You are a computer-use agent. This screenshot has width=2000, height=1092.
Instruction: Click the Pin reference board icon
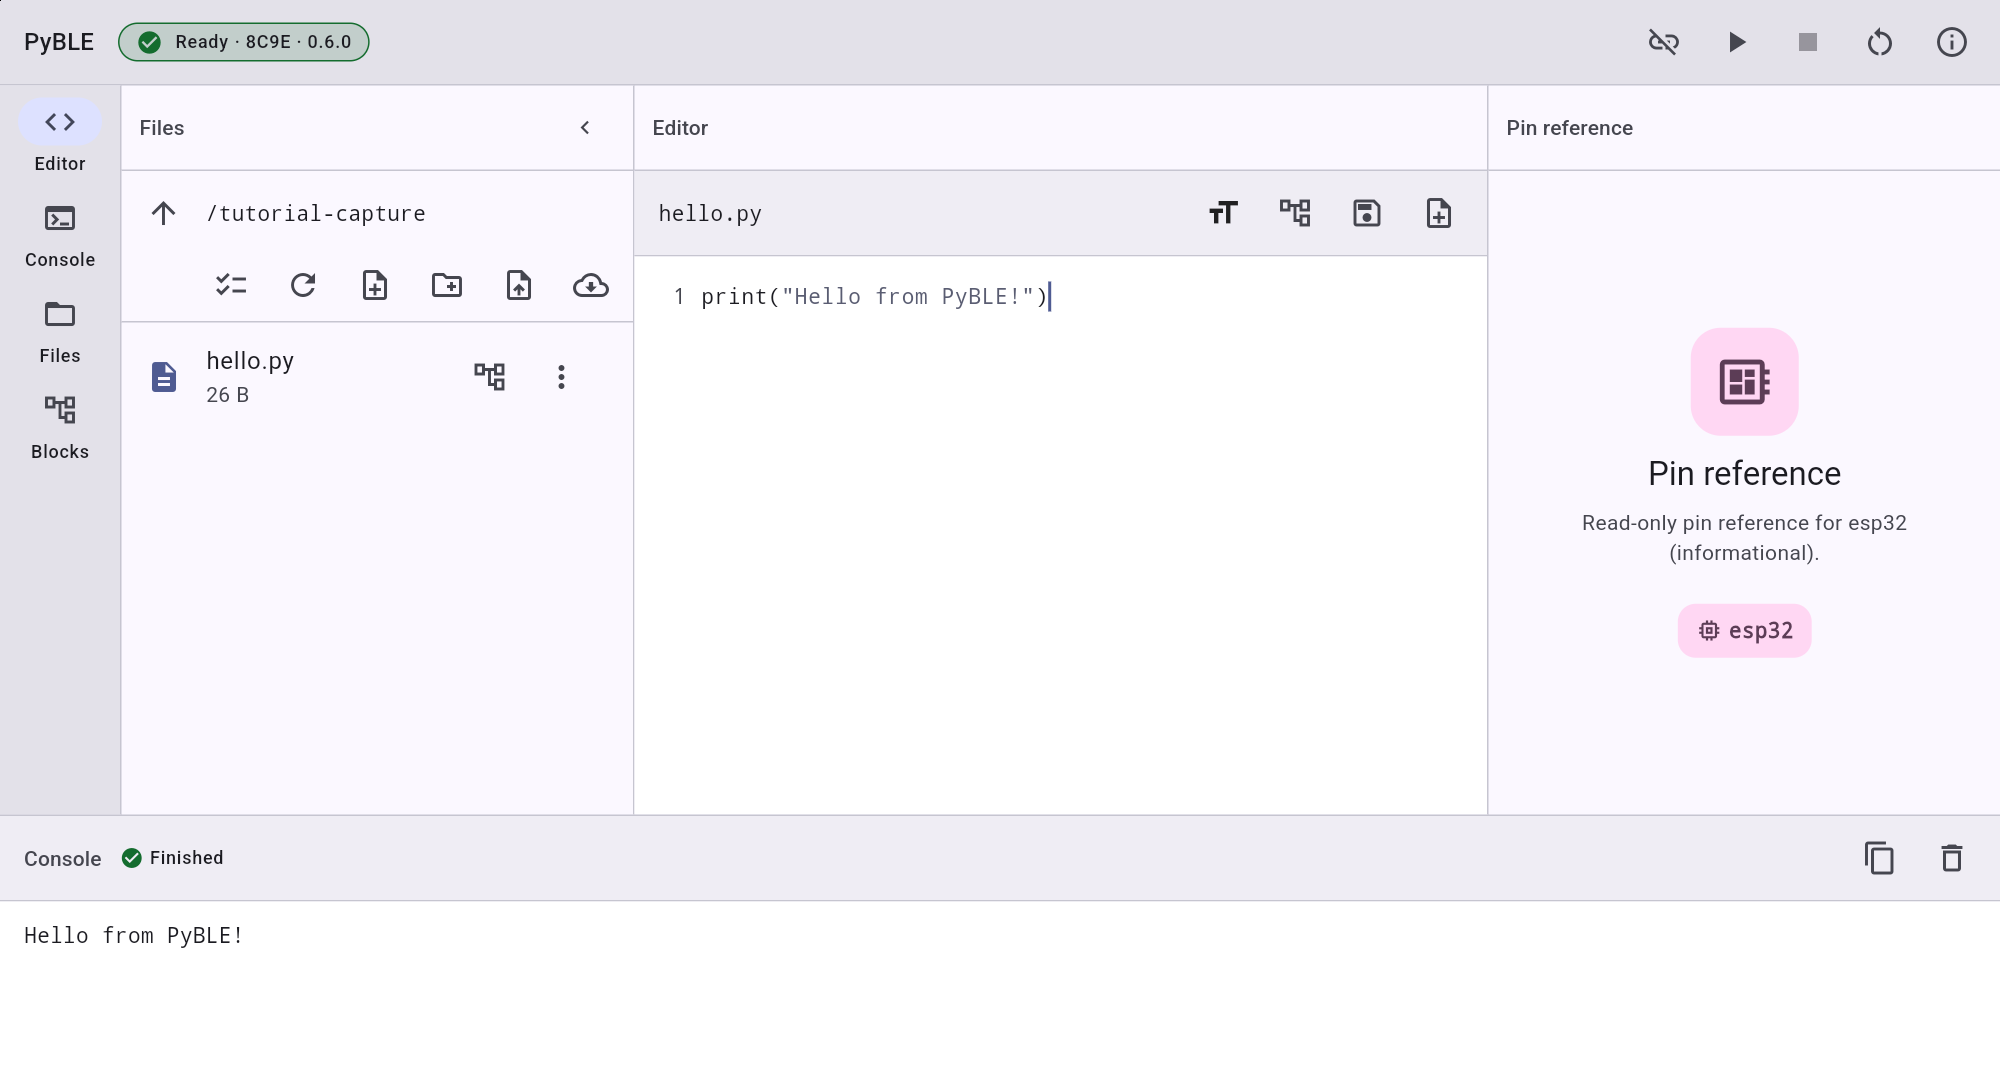coord(1745,382)
